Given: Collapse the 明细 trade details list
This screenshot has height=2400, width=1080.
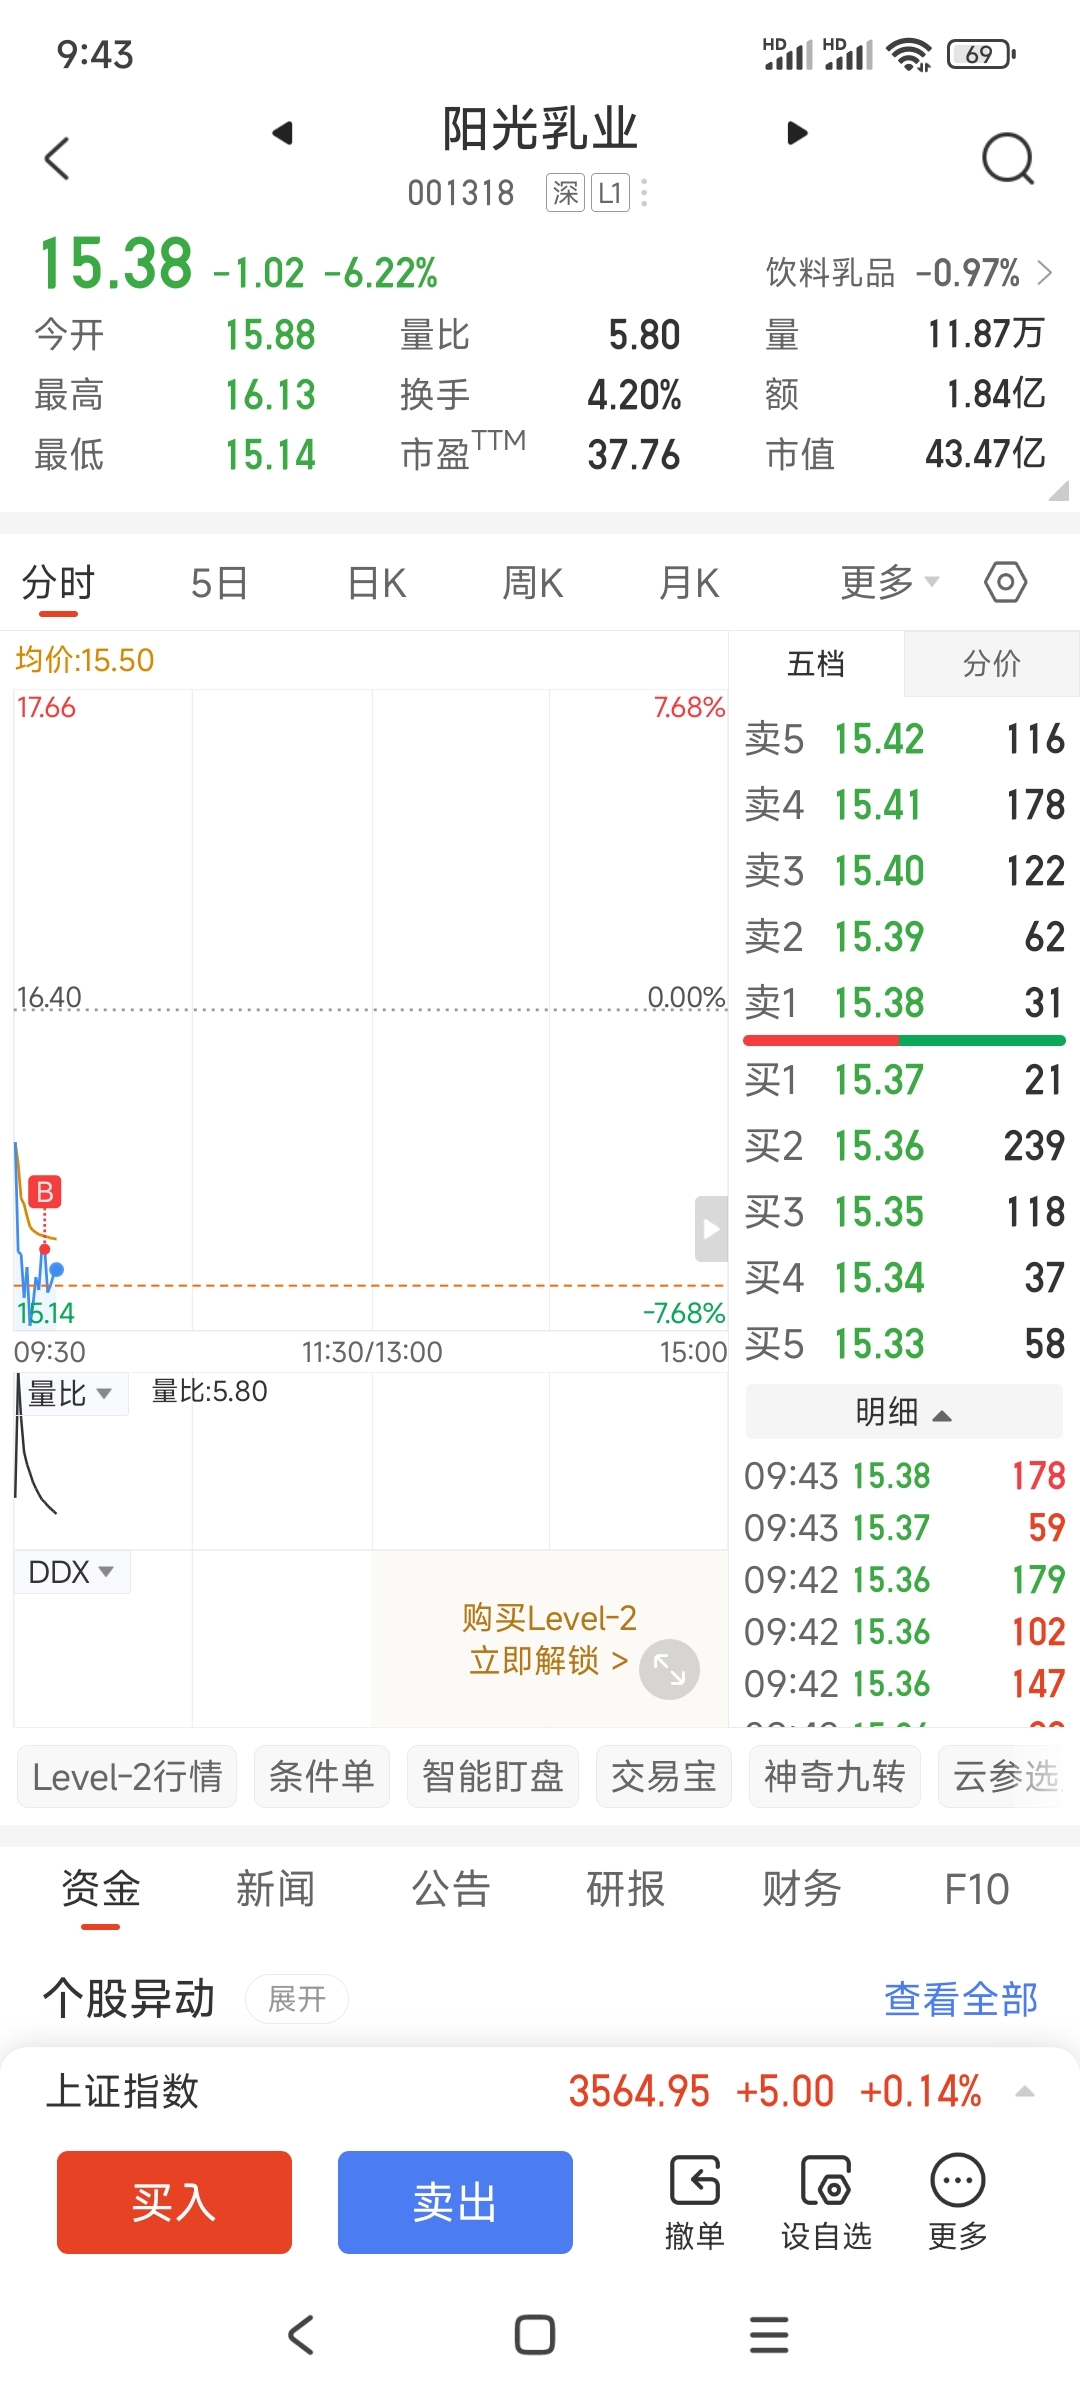Looking at the screenshot, I should (x=903, y=1412).
